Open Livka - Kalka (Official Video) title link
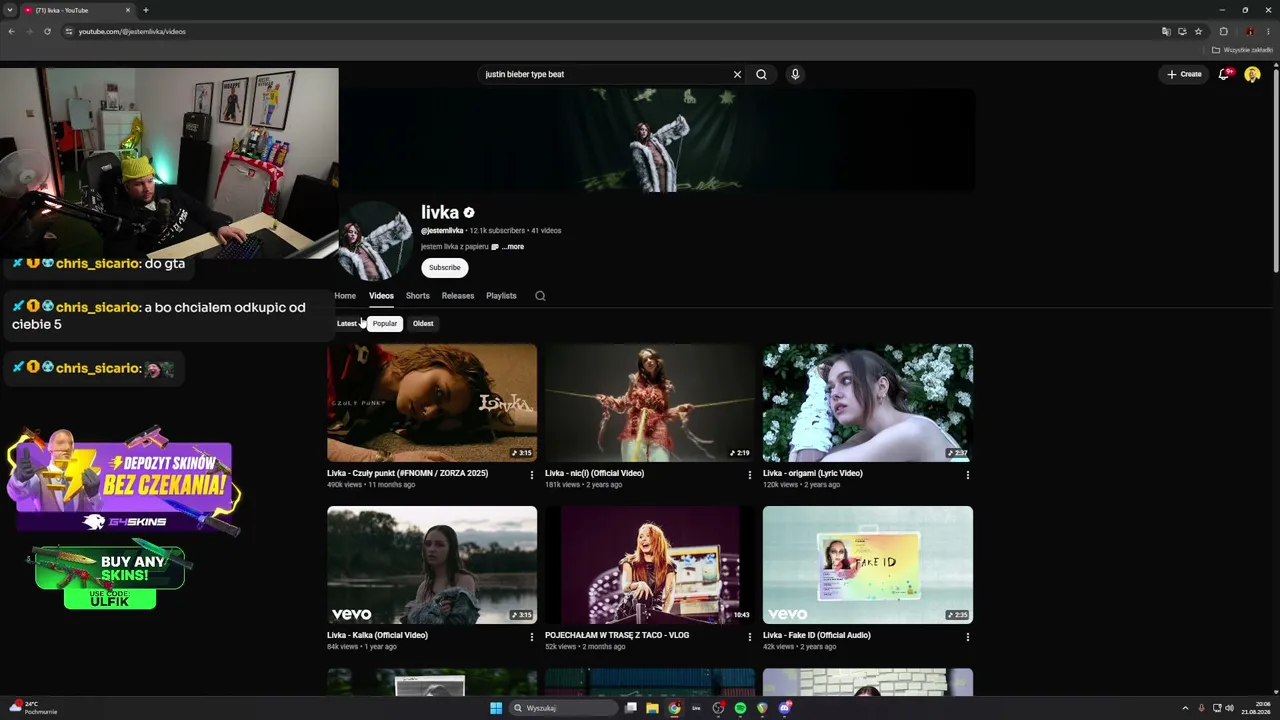Image resolution: width=1280 pixels, height=720 pixels. pyautogui.click(x=377, y=635)
